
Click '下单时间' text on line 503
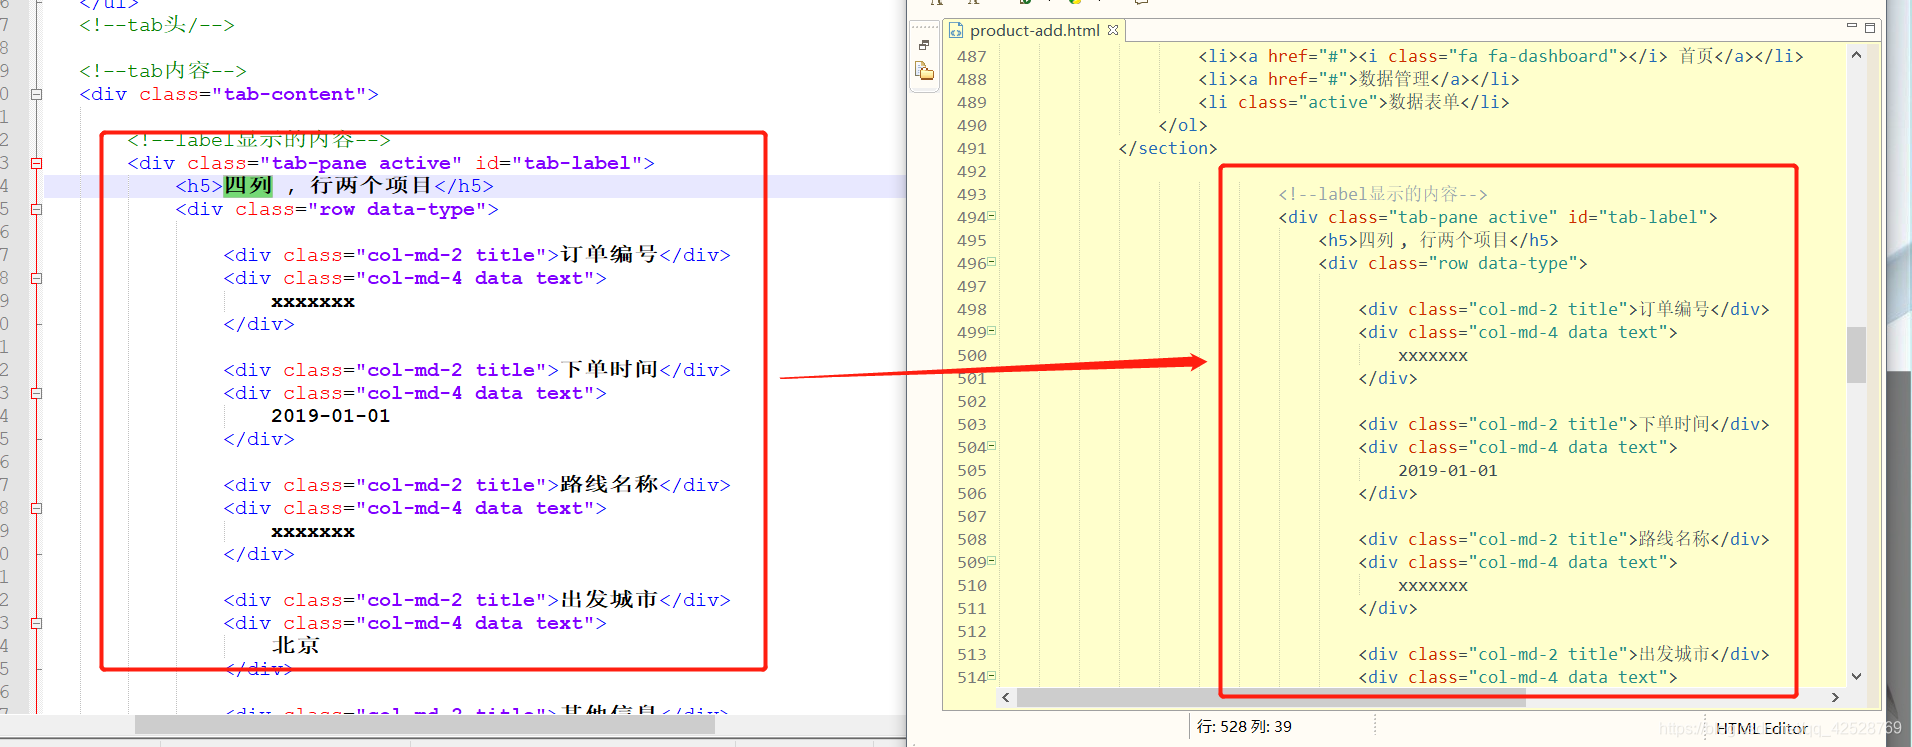(x=1674, y=424)
